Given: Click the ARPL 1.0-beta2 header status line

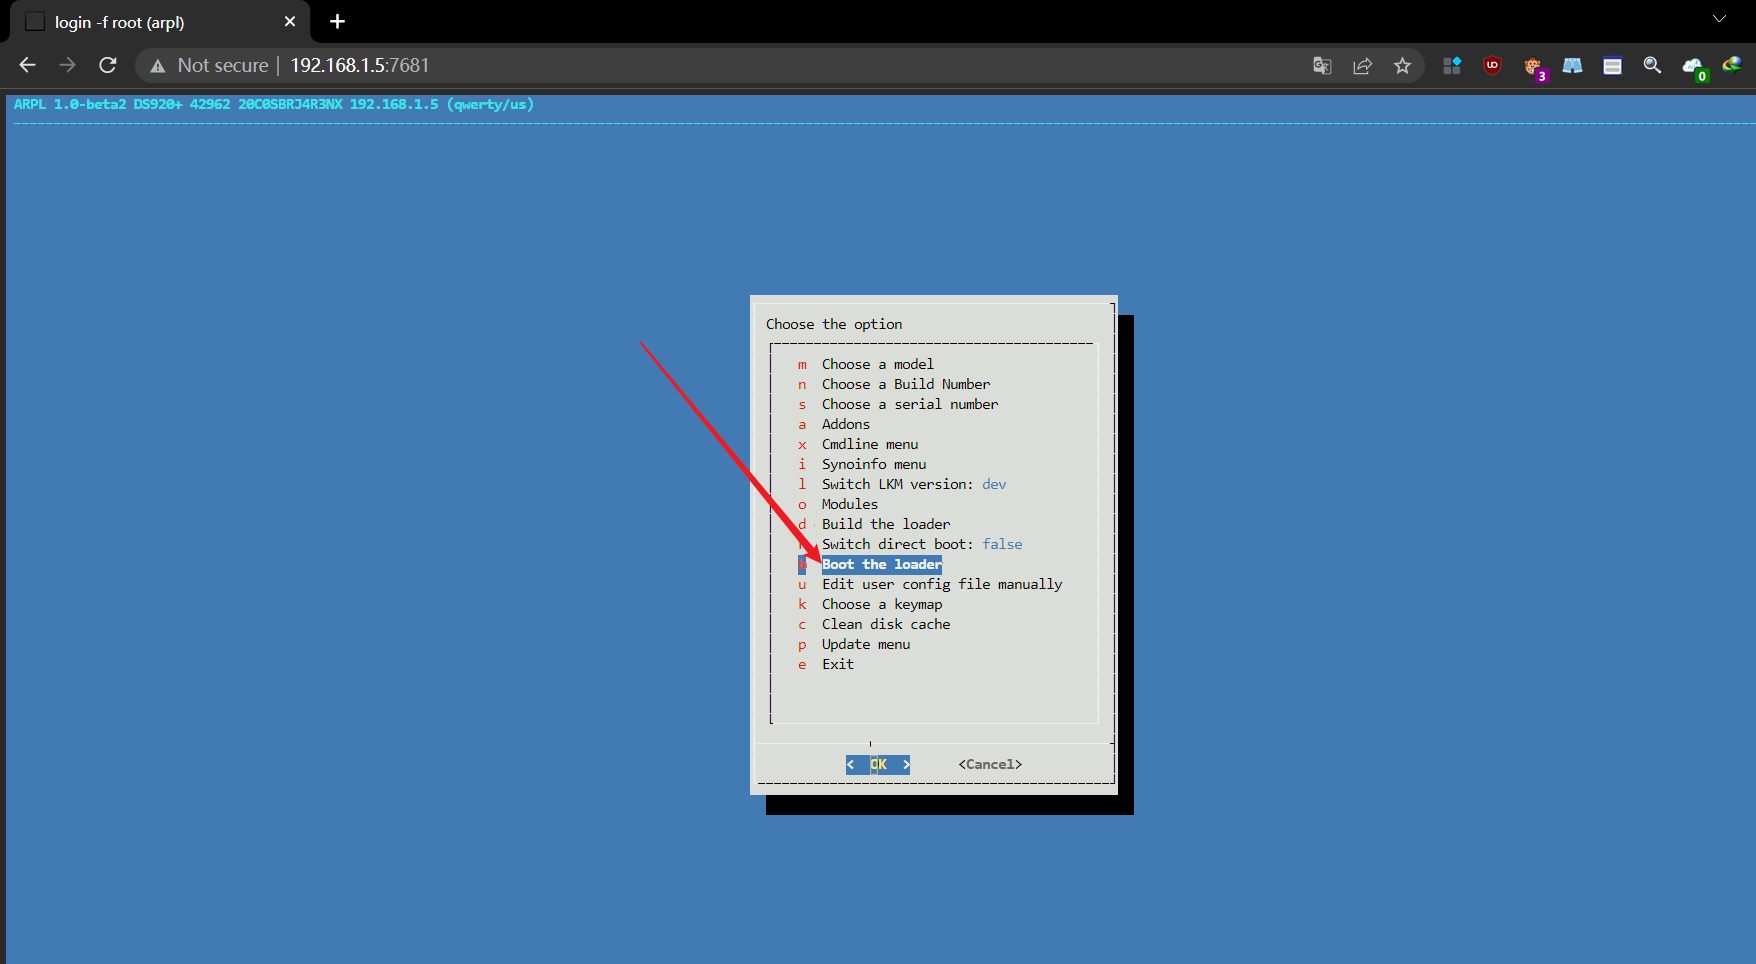Looking at the screenshot, I should [273, 104].
